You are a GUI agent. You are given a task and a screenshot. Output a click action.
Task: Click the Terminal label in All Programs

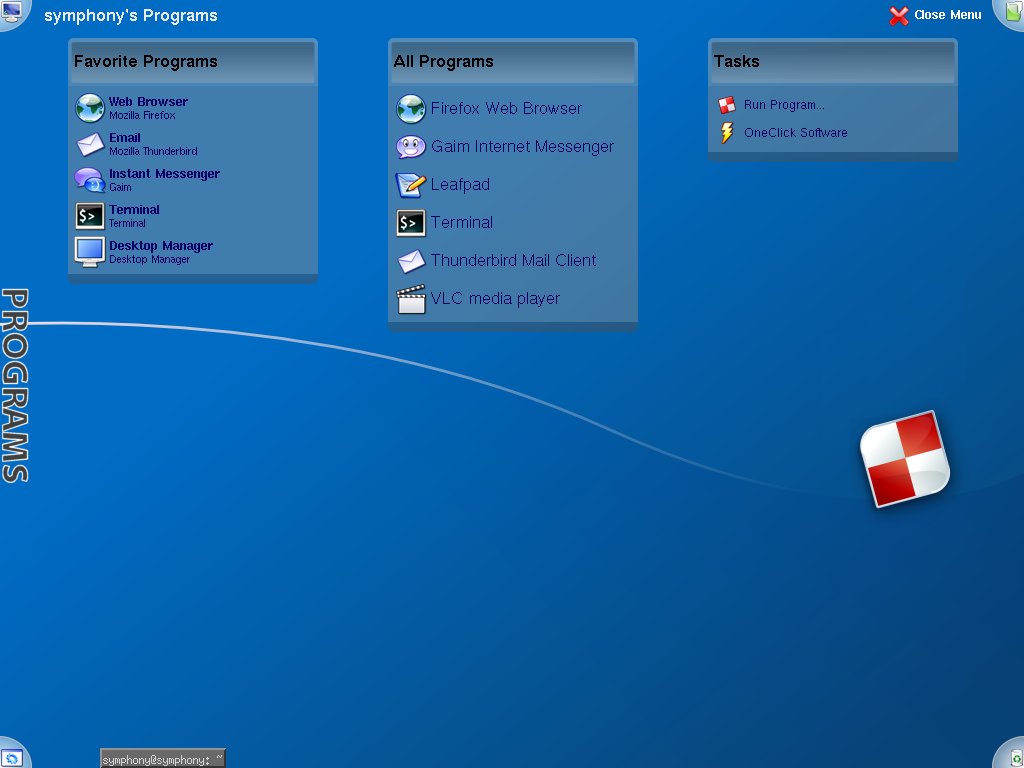(x=462, y=223)
